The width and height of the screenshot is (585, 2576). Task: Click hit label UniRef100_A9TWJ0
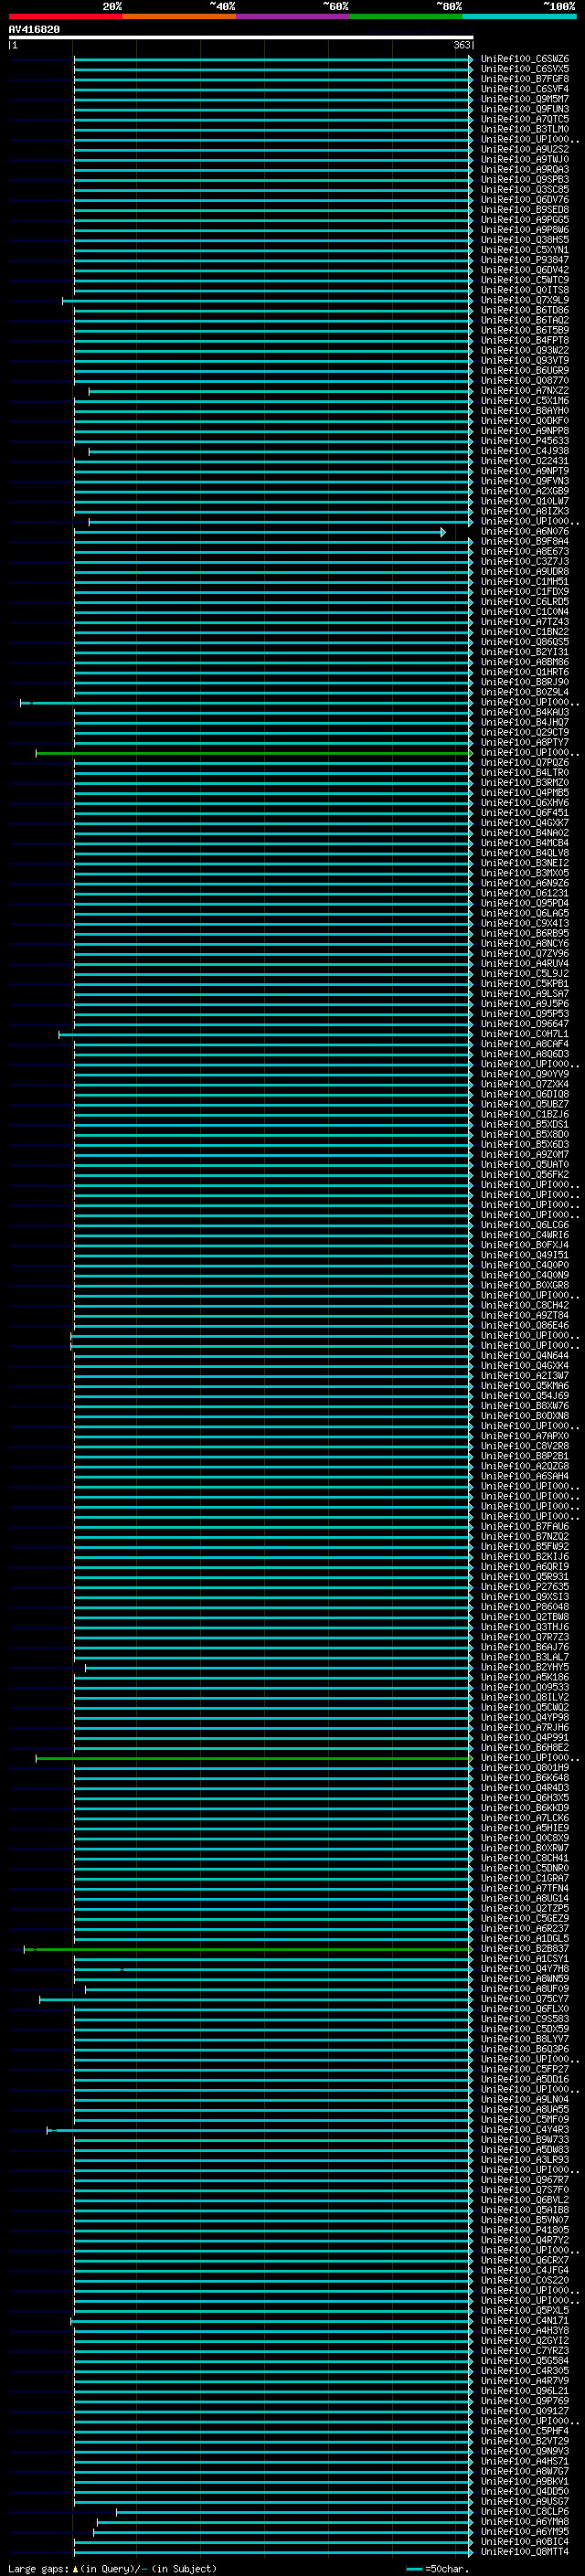pyautogui.click(x=525, y=159)
